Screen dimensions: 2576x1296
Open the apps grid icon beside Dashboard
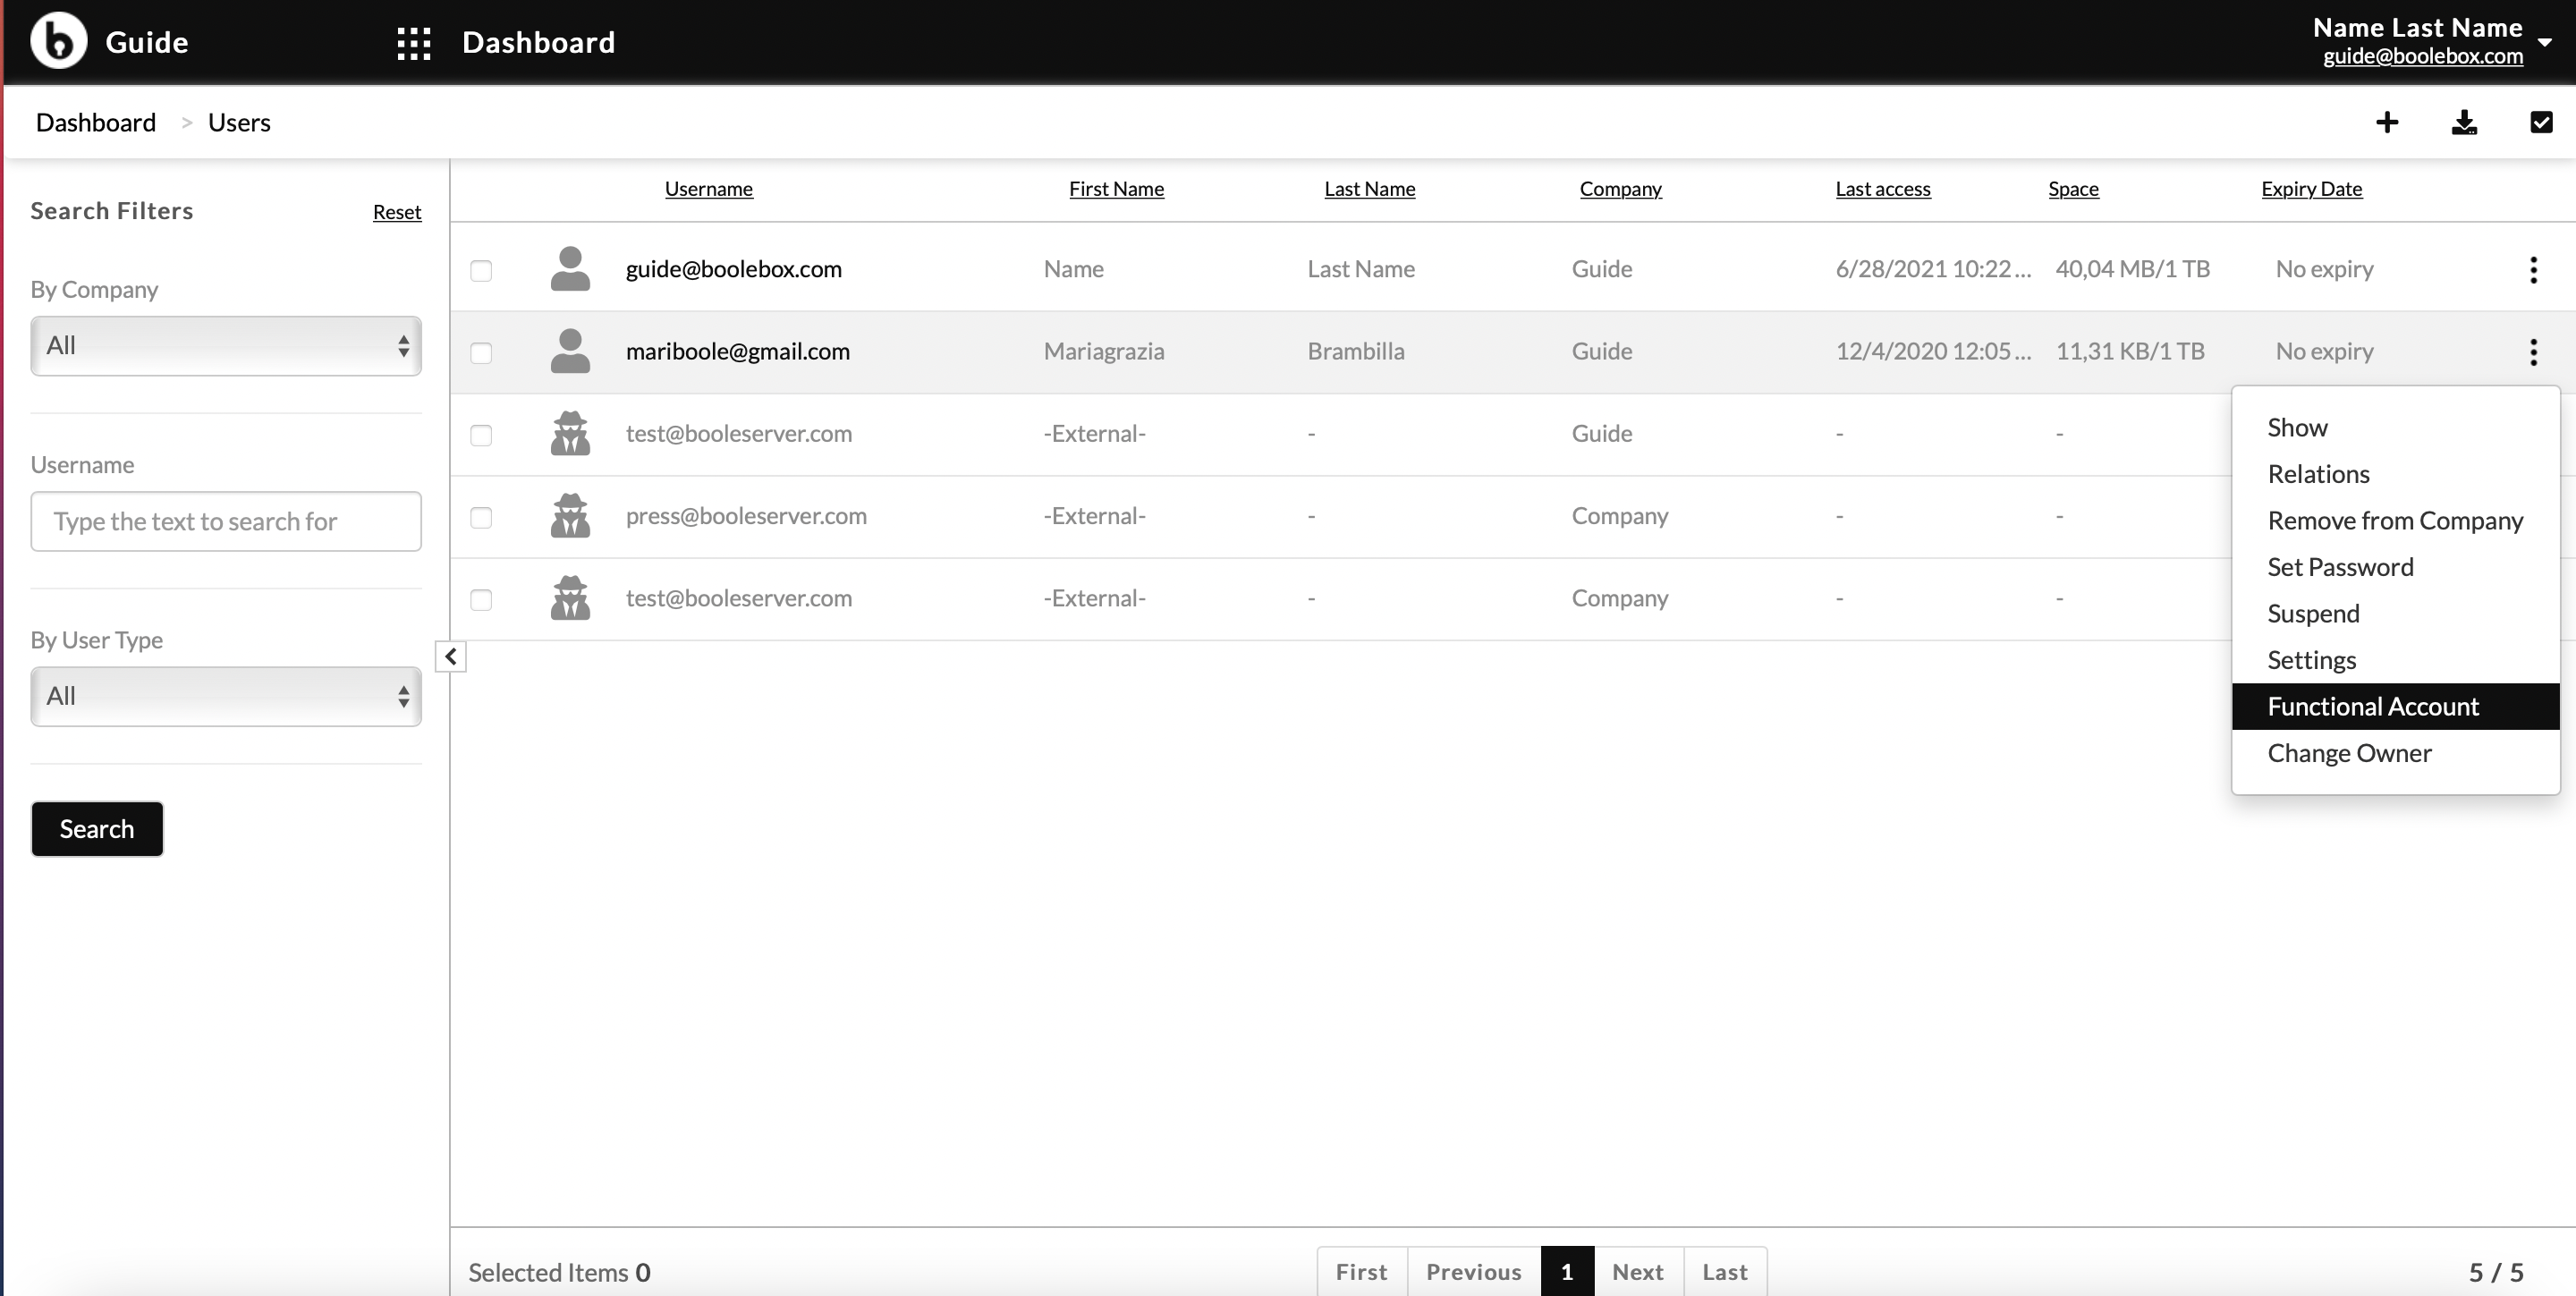(413, 43)
